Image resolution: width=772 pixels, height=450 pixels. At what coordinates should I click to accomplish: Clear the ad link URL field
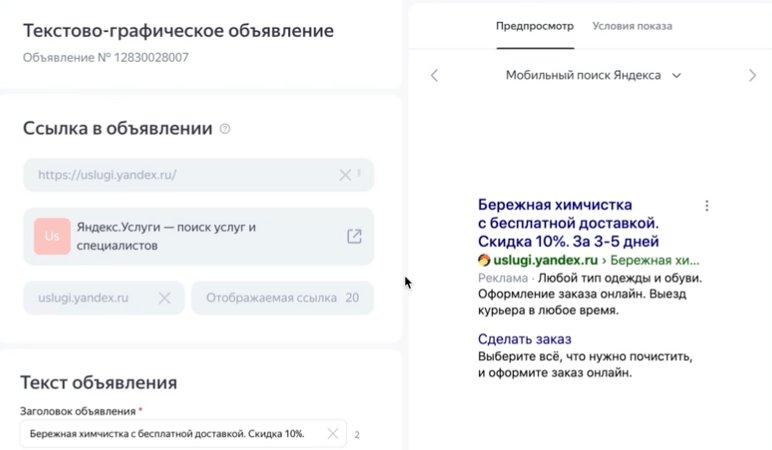[x=345, y=175]
